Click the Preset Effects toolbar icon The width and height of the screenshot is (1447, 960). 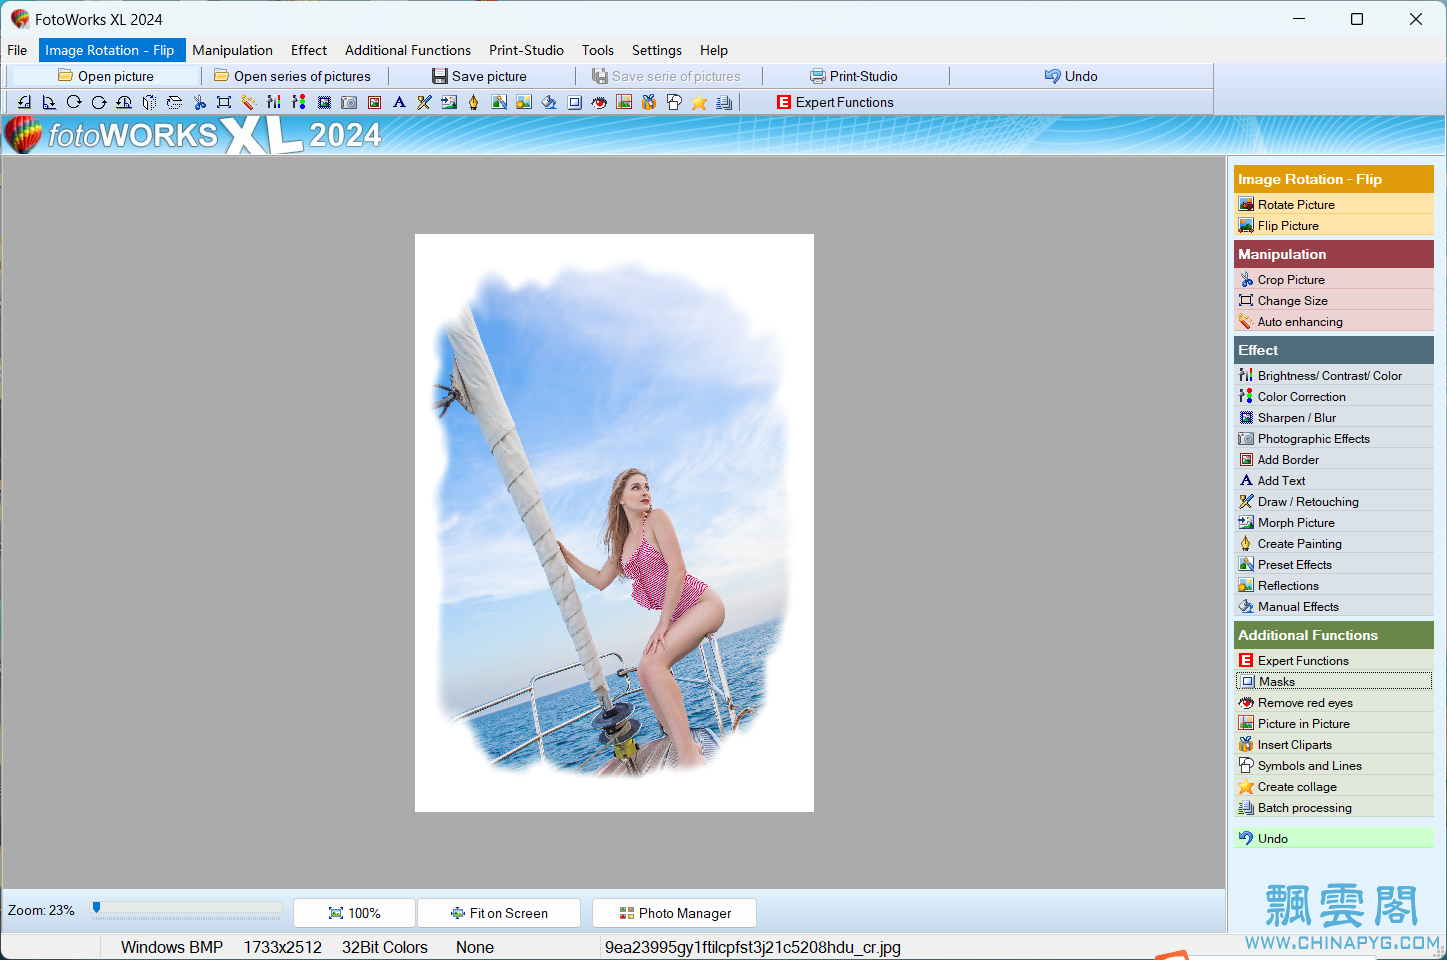click(499, 102)
